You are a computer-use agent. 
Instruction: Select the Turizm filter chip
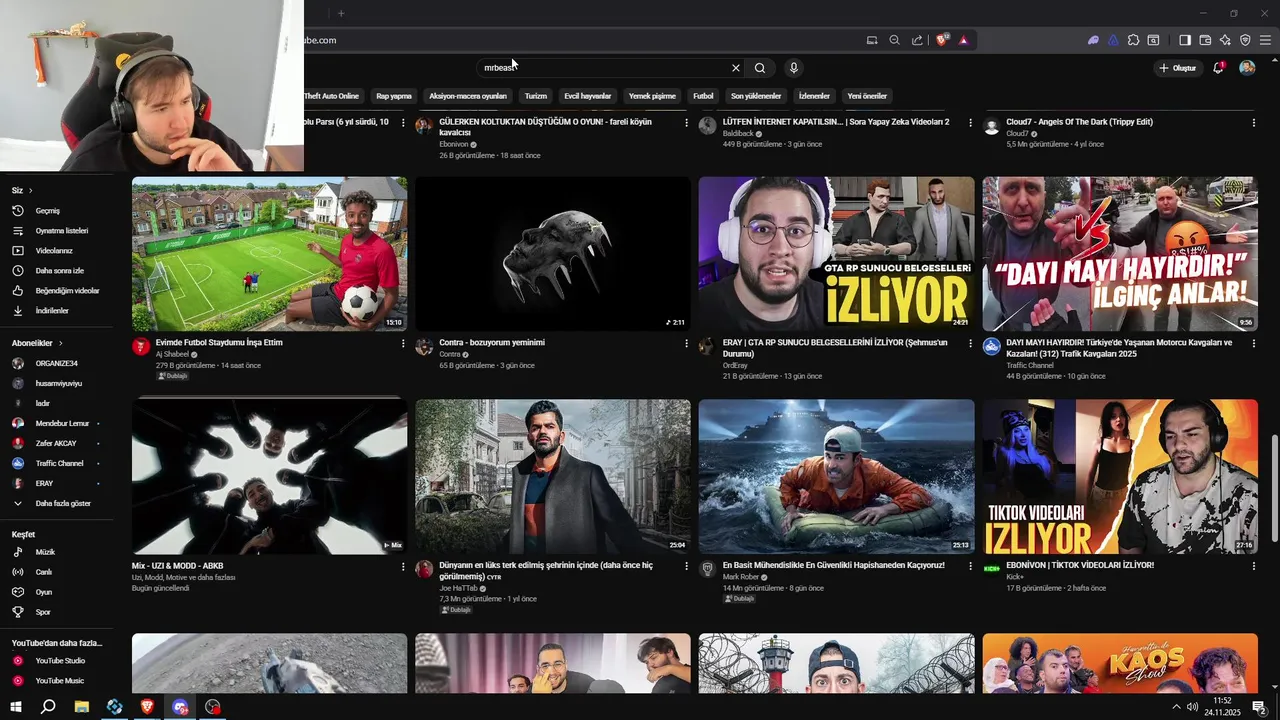click(x=536, y=96)
